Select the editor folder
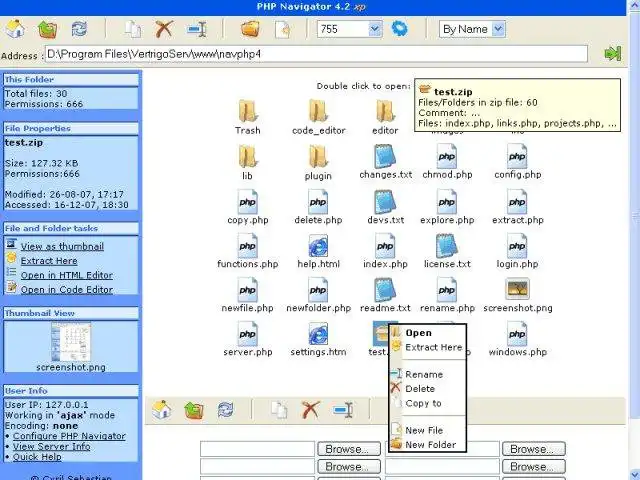Viewport: 640px width, 480px height. coord(385,111)
